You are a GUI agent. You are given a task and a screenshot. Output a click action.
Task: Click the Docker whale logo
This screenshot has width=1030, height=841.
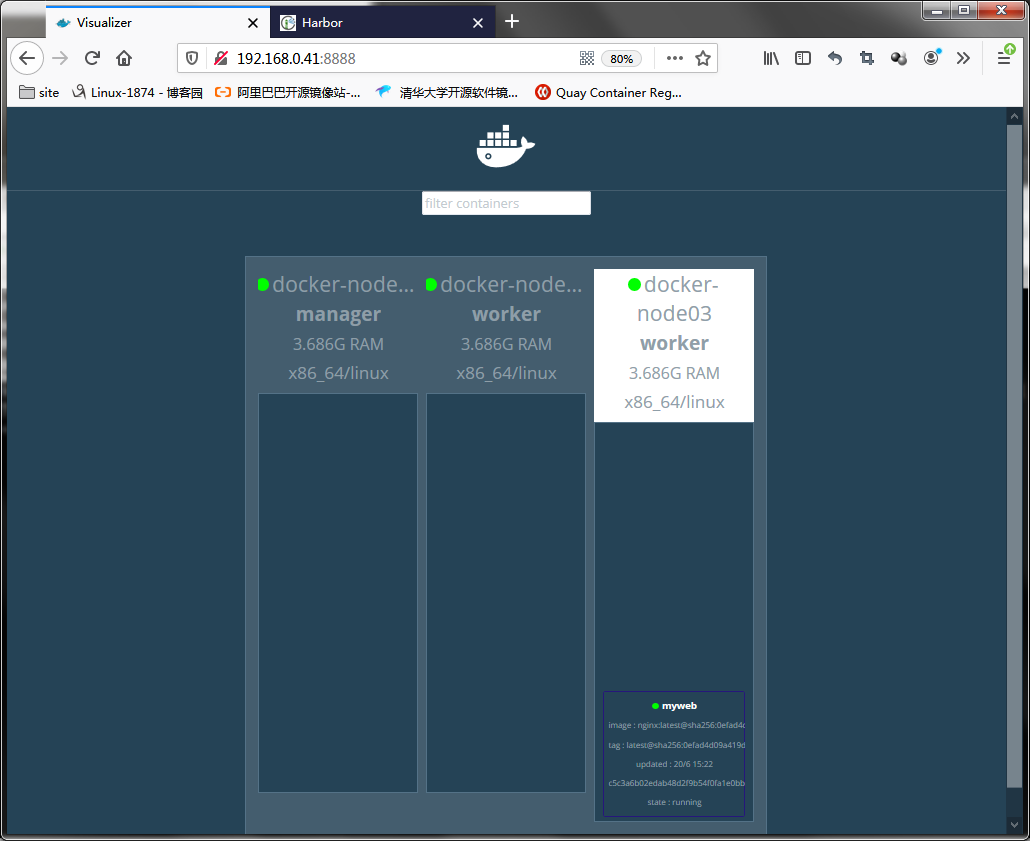pyautogui.click(x=505, y=147)
